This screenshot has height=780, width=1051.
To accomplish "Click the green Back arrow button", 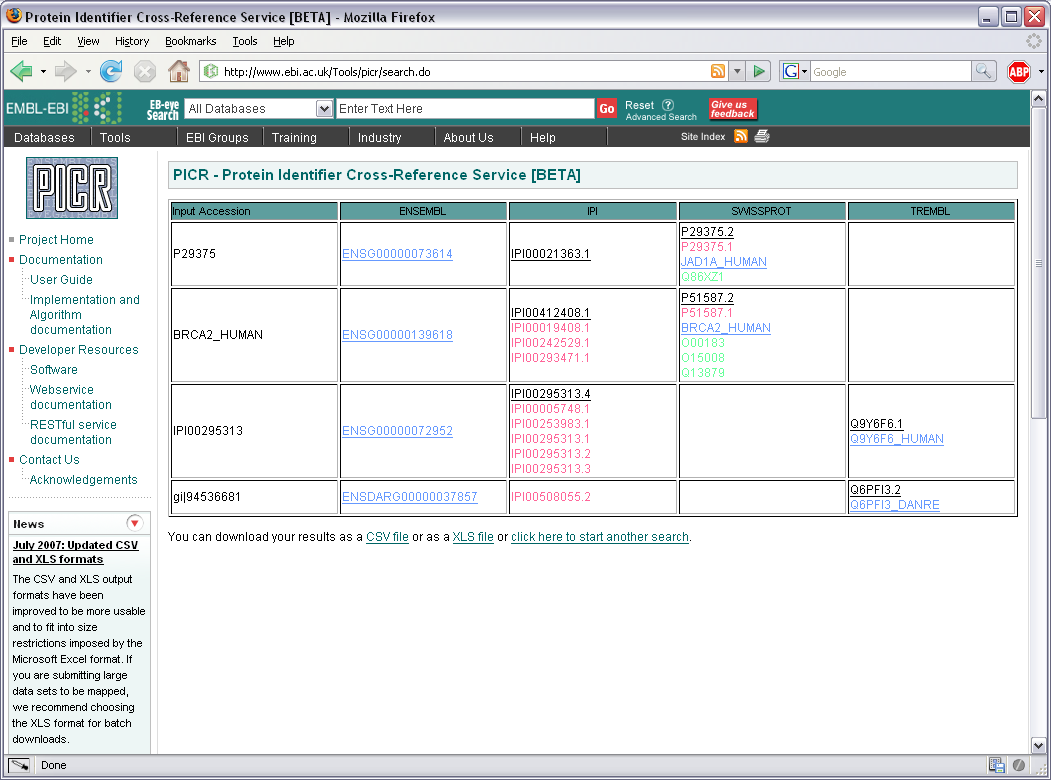I will (x=21, y=71).
